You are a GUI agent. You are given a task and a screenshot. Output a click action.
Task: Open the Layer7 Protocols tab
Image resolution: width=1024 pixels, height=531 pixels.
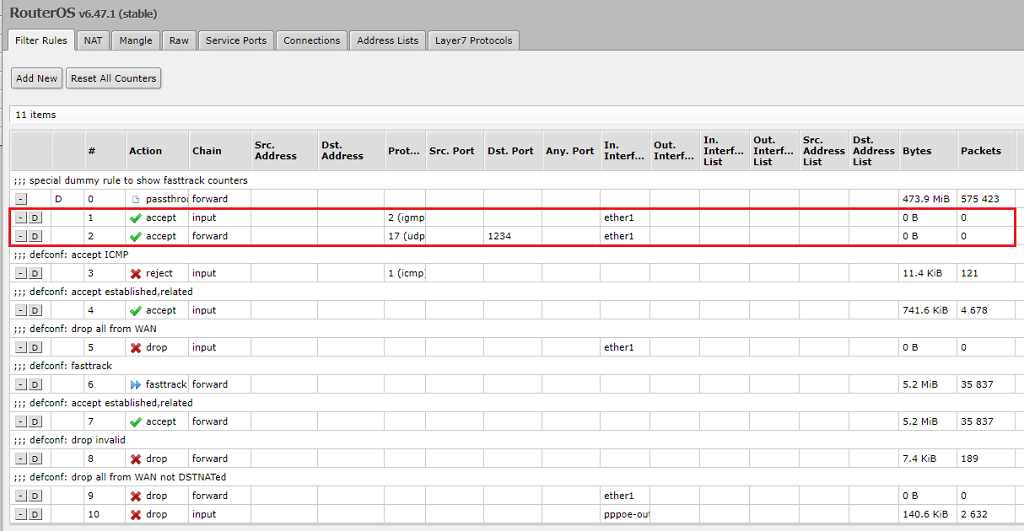click(473, 41)
